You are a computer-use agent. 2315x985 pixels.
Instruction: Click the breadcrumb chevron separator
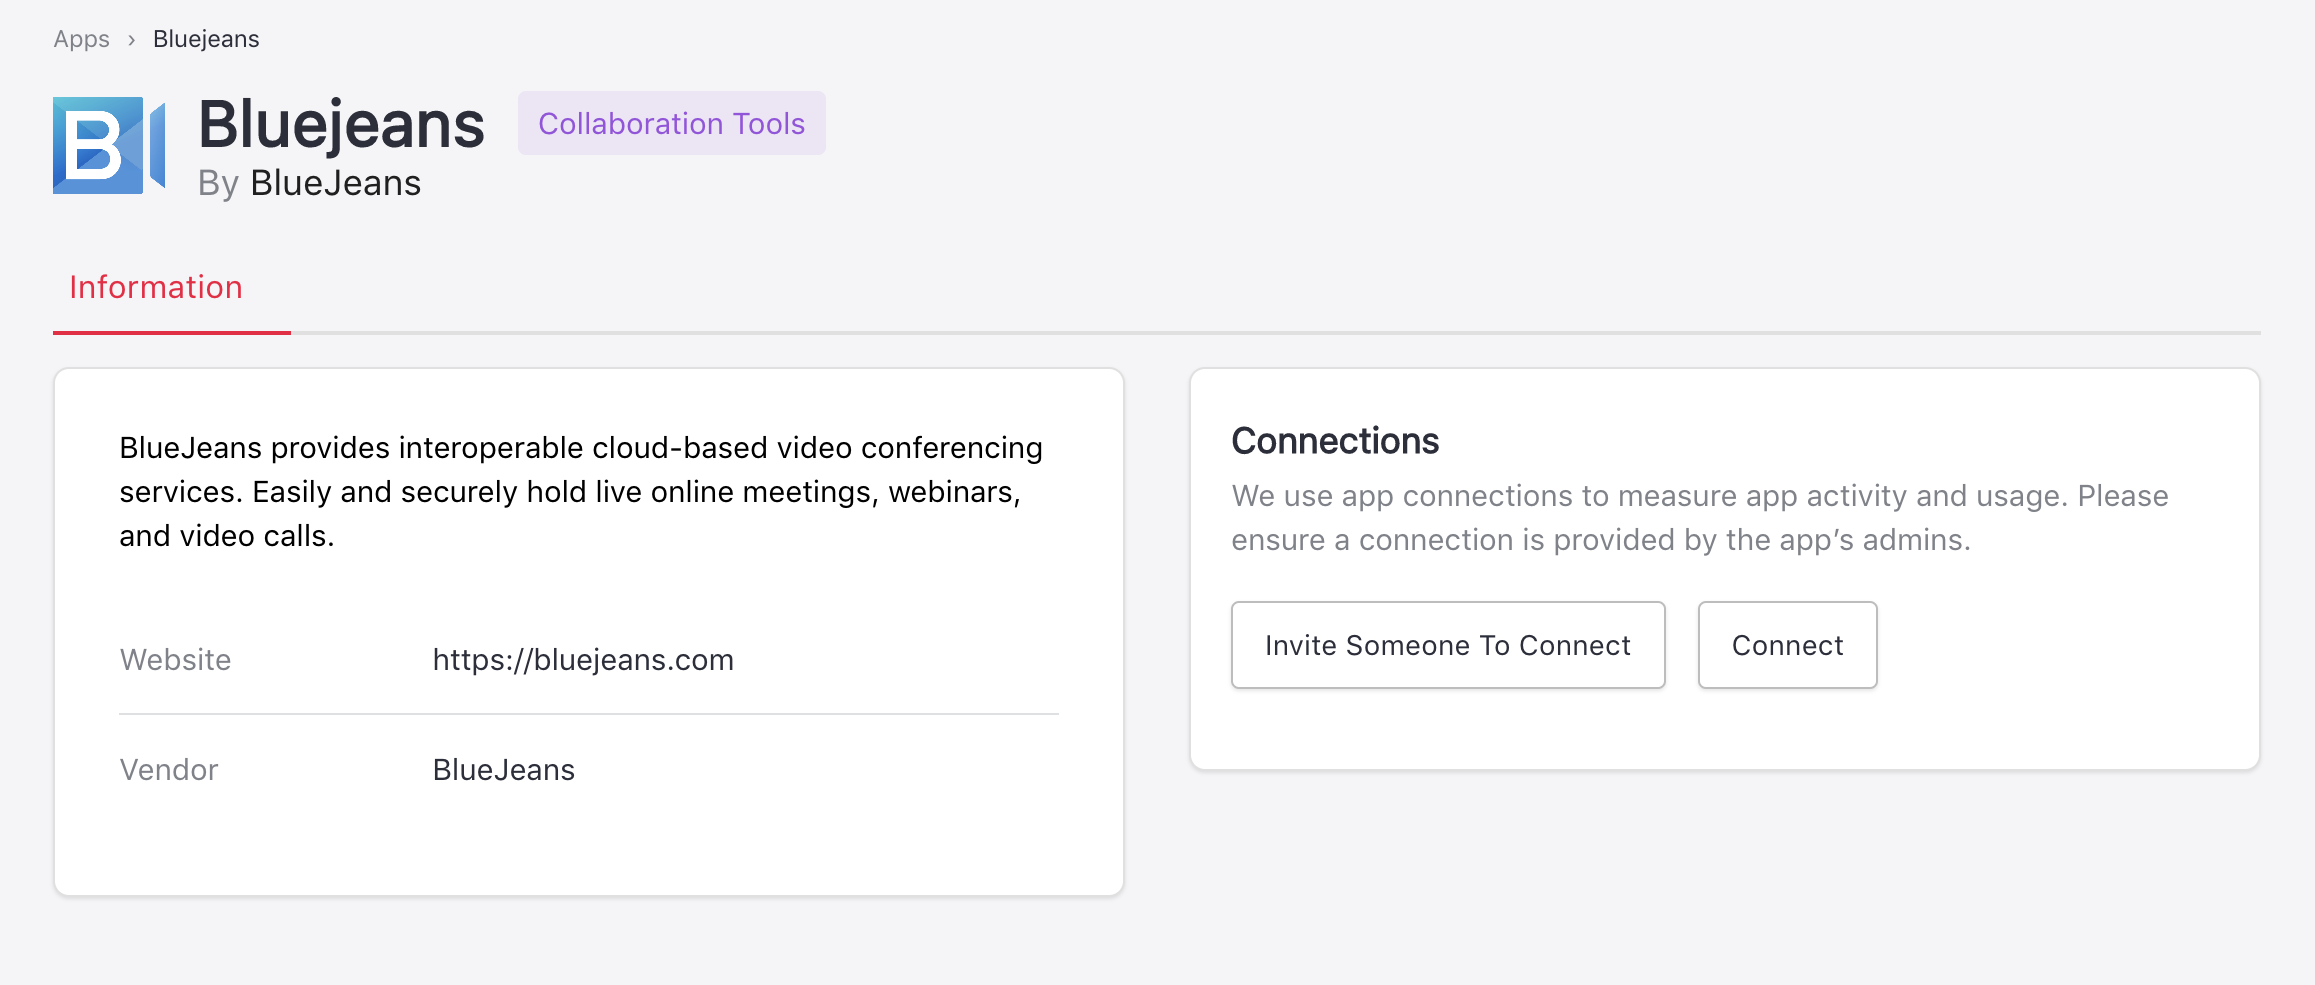click(131, 40)
